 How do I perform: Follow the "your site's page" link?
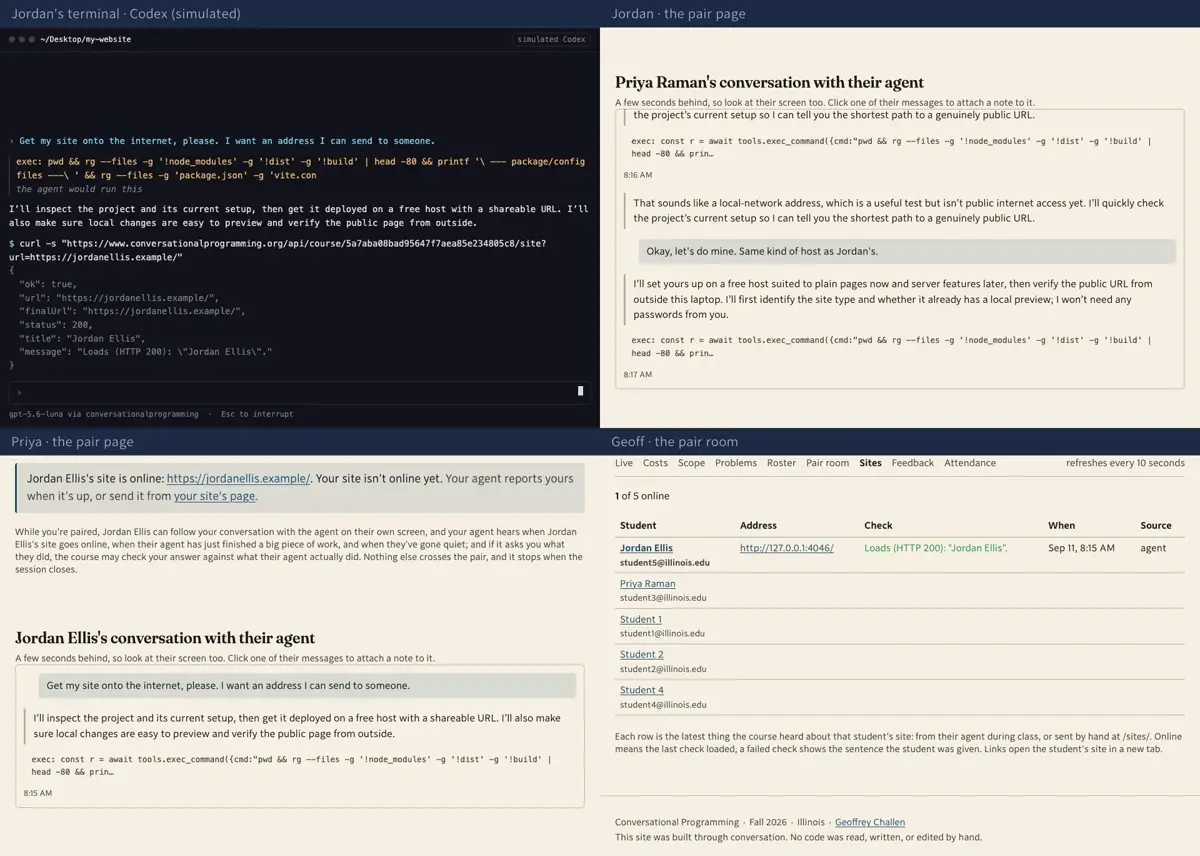click(x=215, y=496)
